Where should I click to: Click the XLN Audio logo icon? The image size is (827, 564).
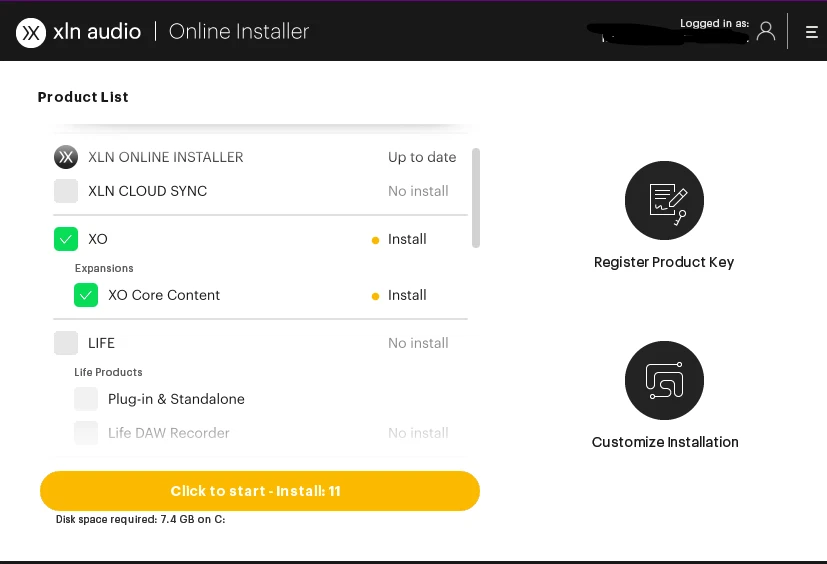pos(31,32)
